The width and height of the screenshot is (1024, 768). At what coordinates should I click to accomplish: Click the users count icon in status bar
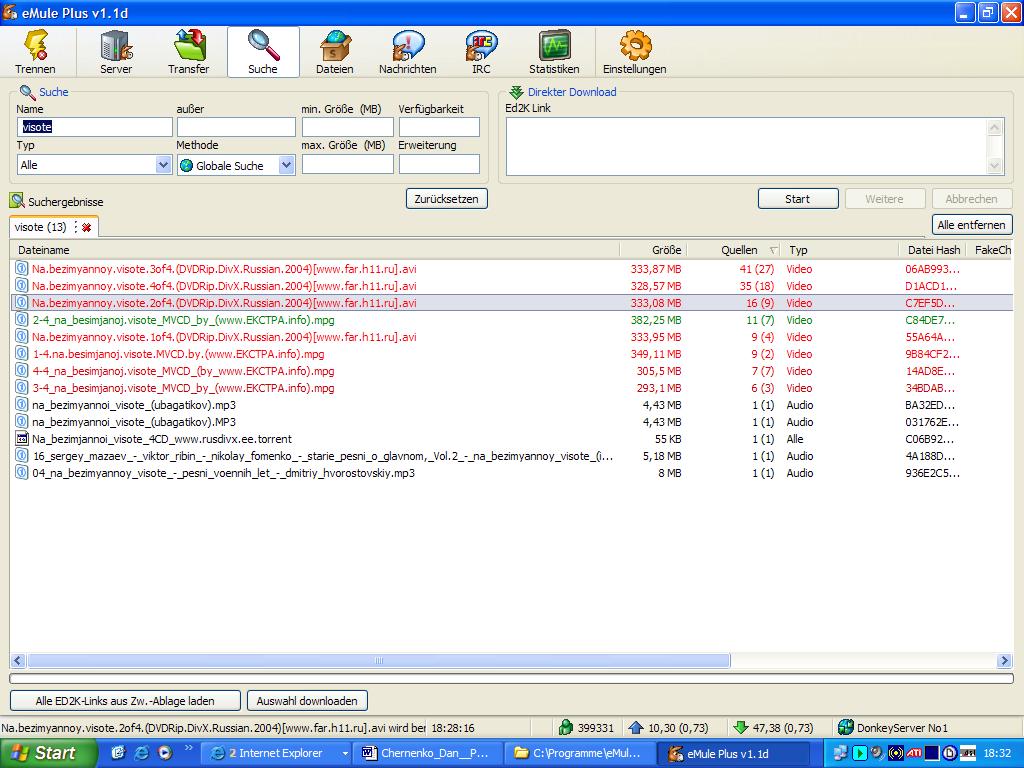(x=566, y=727)
